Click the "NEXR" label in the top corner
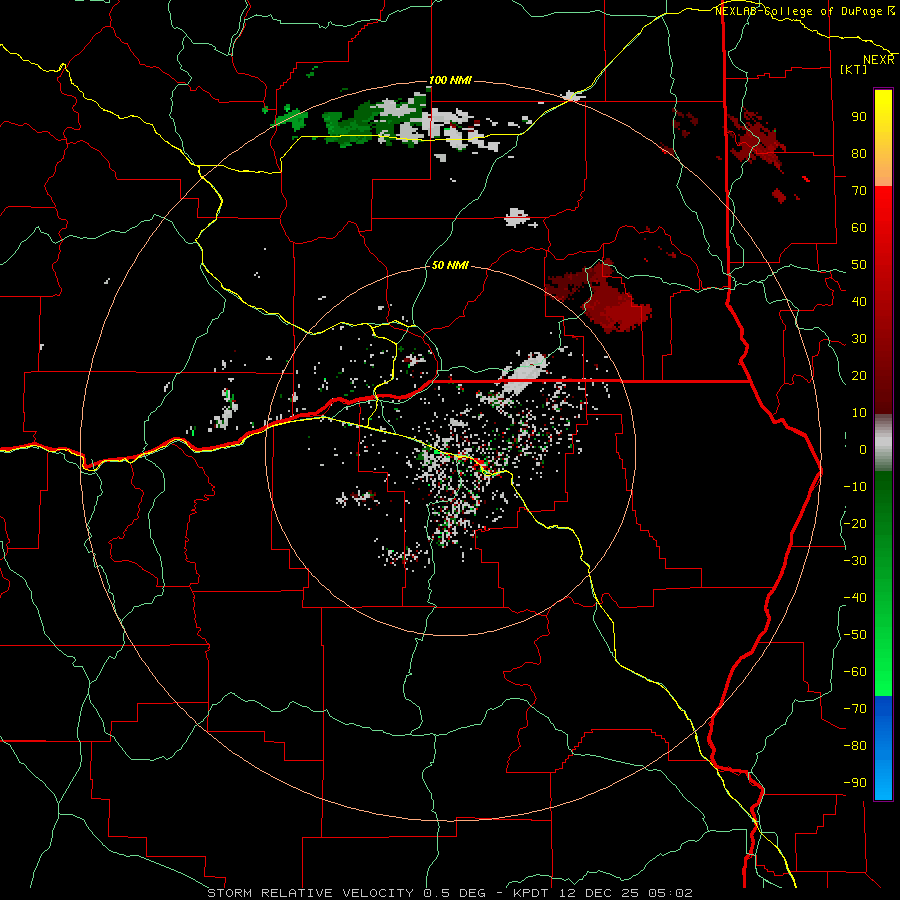This screenshot has height=900, width=900. 879,60
